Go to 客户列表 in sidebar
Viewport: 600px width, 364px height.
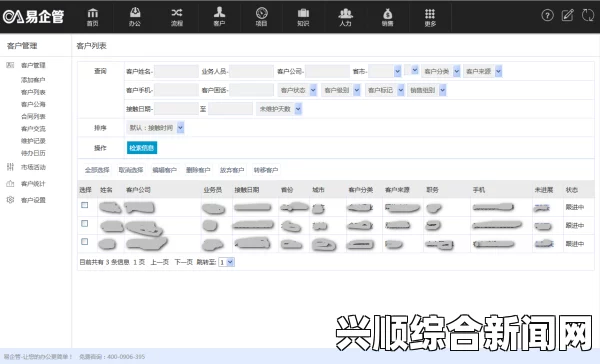[x=33, y=92]
